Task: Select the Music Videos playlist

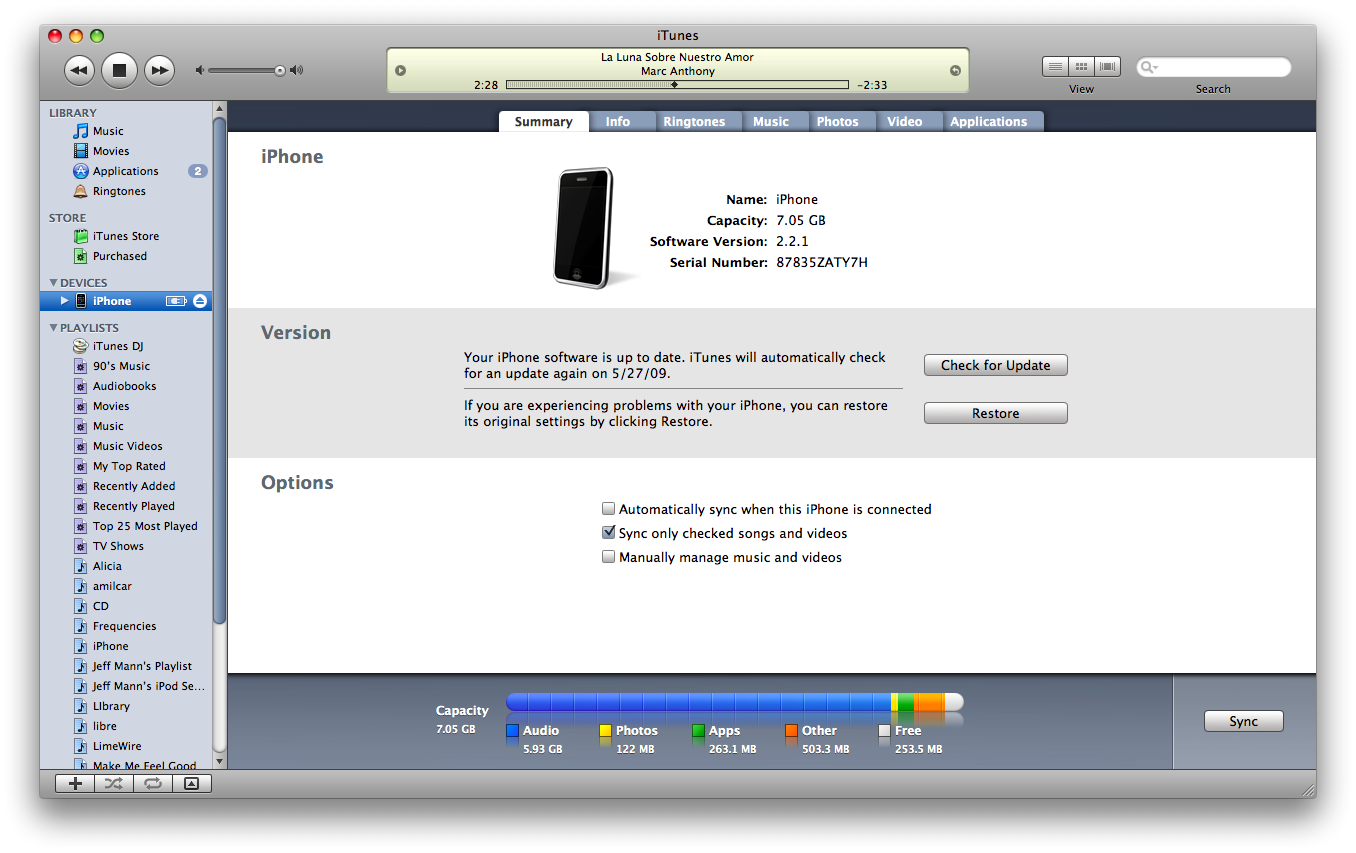Action: (x=126, y=446)
